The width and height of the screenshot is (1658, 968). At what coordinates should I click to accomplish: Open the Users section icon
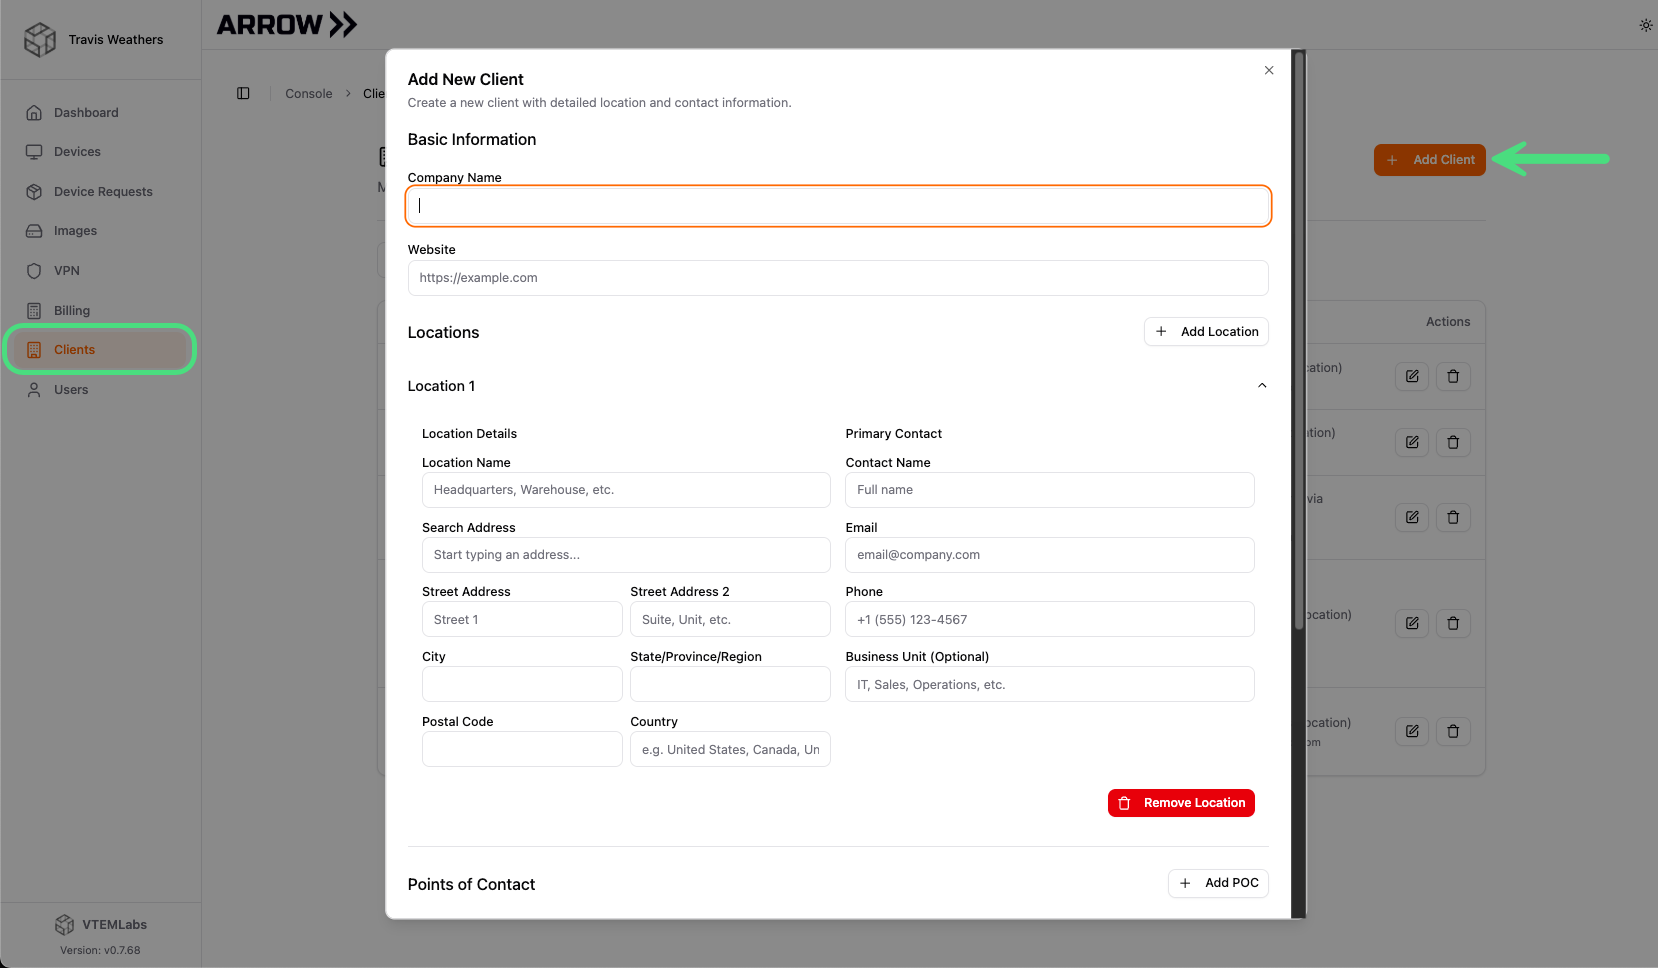pyautogui.click(x=34, y=389)
